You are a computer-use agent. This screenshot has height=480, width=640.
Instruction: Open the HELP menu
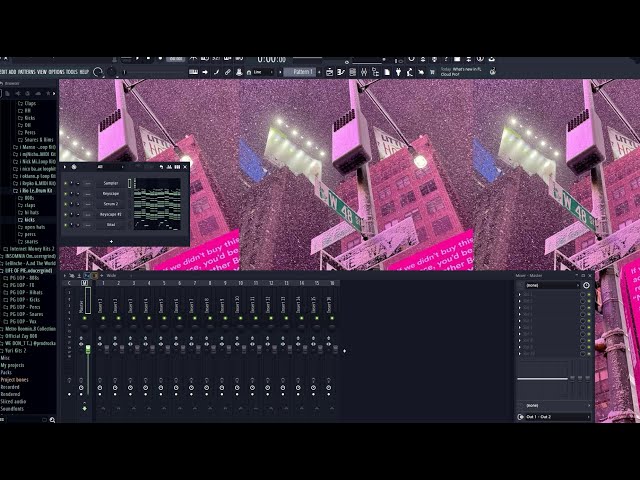(x=84, y=72)
